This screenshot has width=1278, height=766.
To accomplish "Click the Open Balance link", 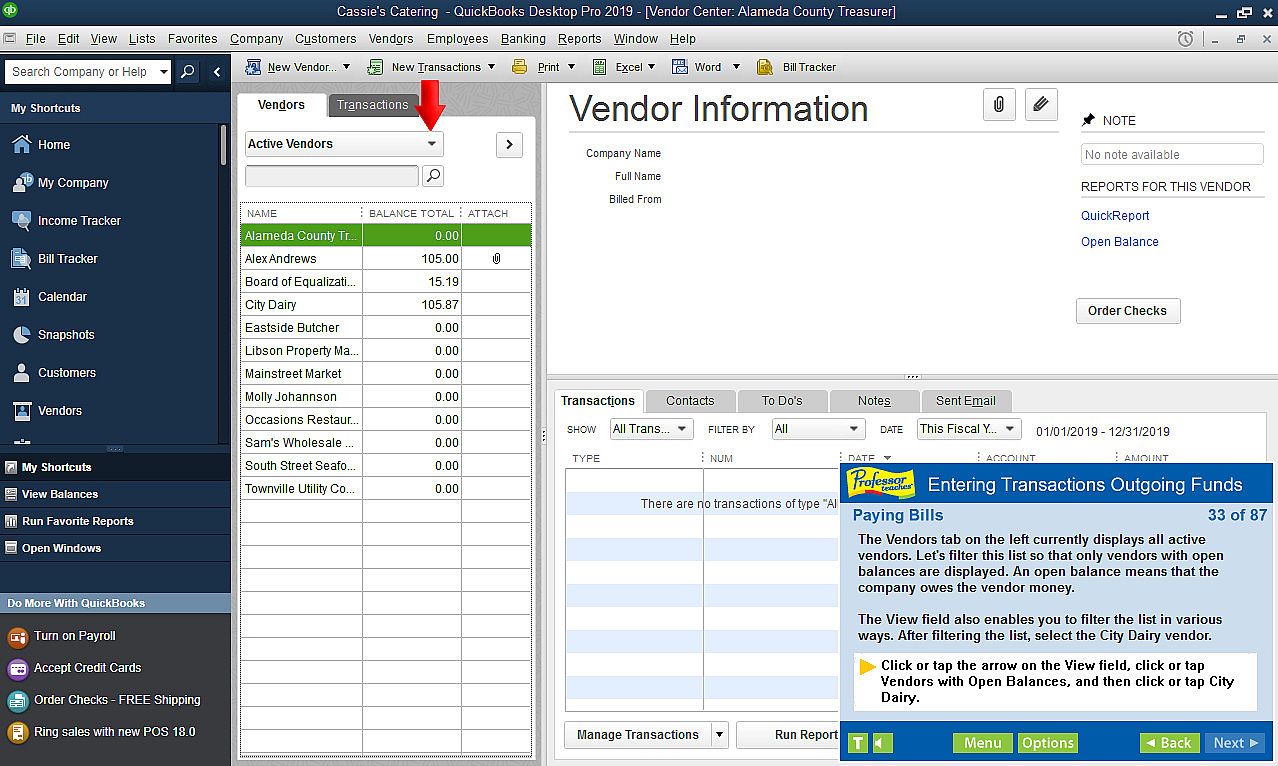I will pyautogui.click(x=1120, y=242).
